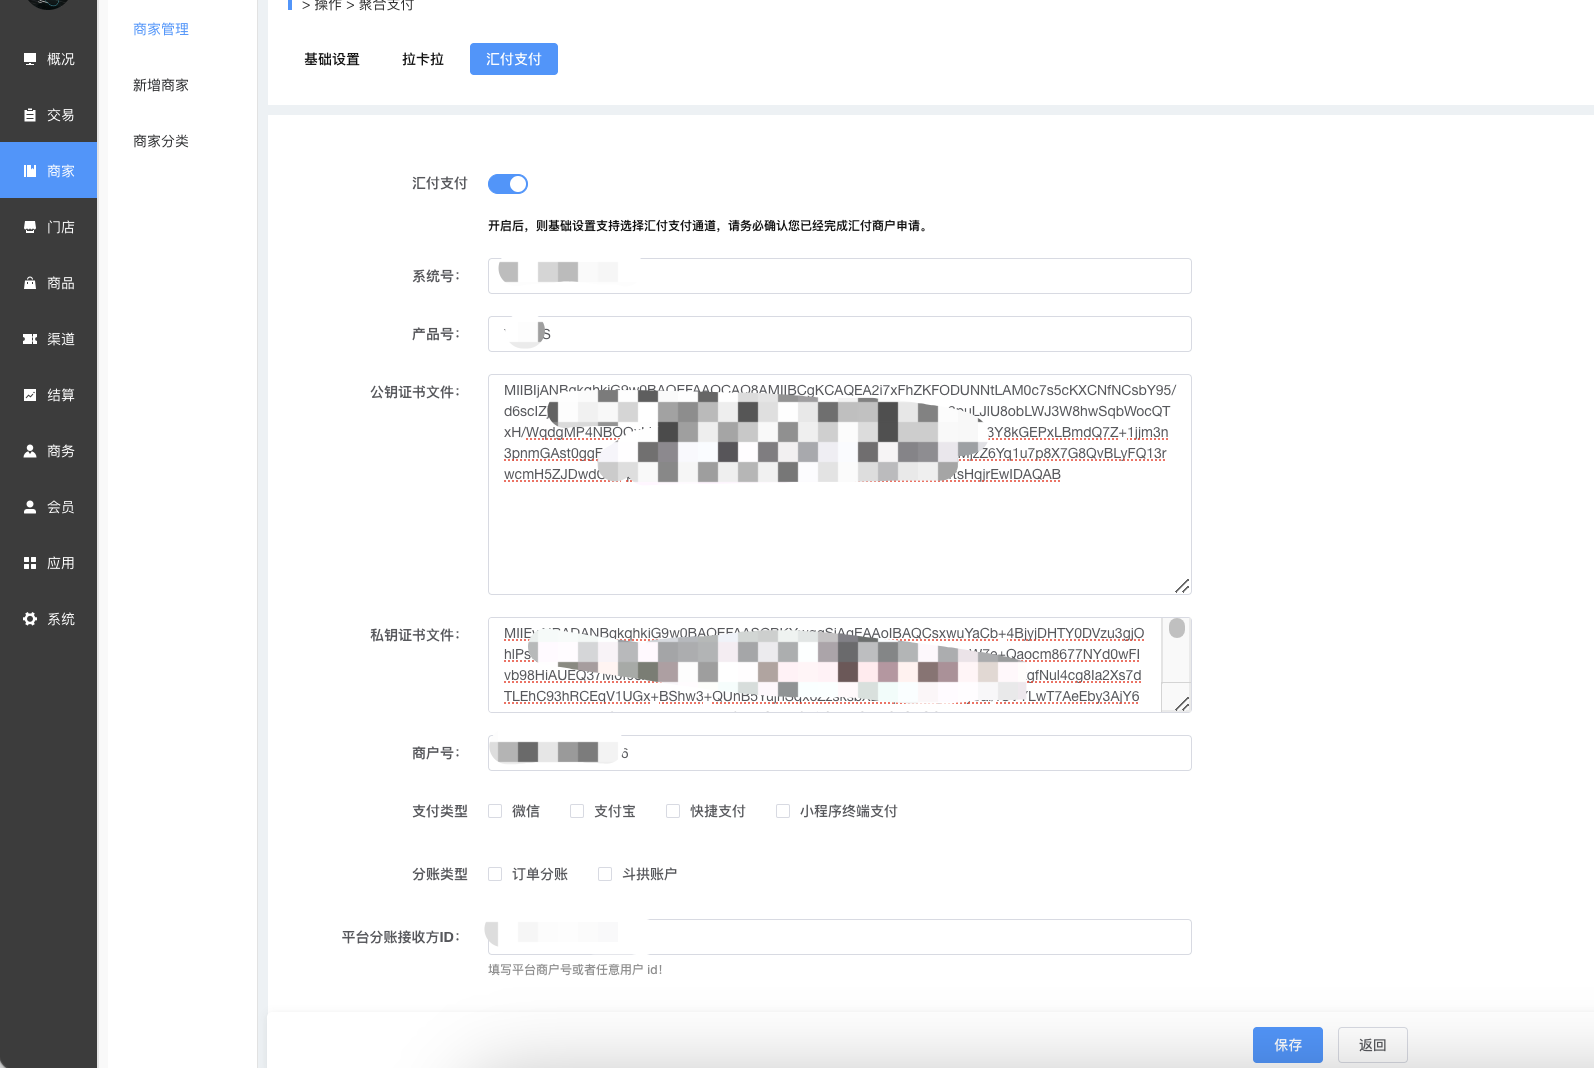Image resolution: width=1594 pixels, height=1068 pixels.
Task: Open the 应用 apps grid icon
Action: click(30, 563)
